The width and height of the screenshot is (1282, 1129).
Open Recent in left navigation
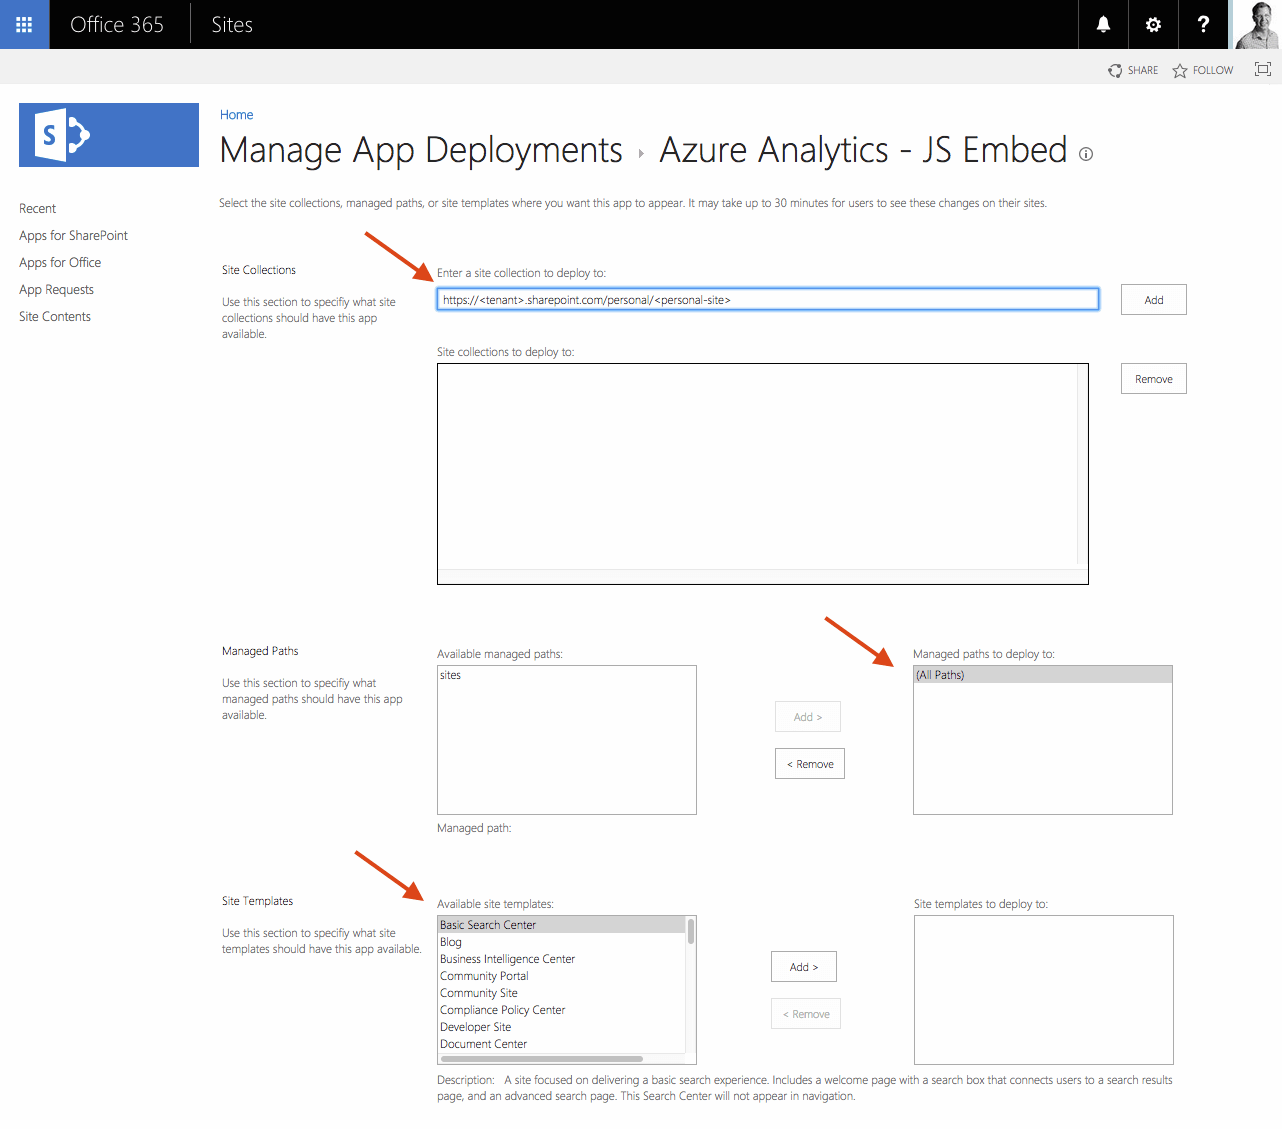point(38,208)
